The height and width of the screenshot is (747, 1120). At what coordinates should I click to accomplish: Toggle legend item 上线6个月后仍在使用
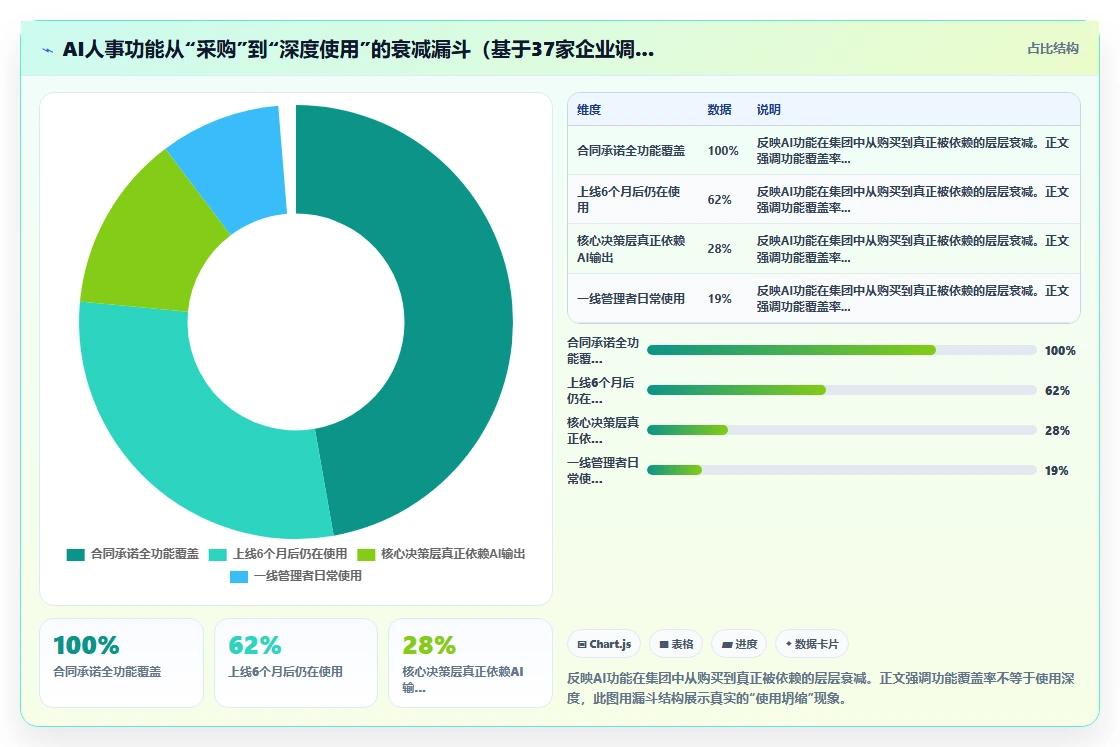click(278, 554)
